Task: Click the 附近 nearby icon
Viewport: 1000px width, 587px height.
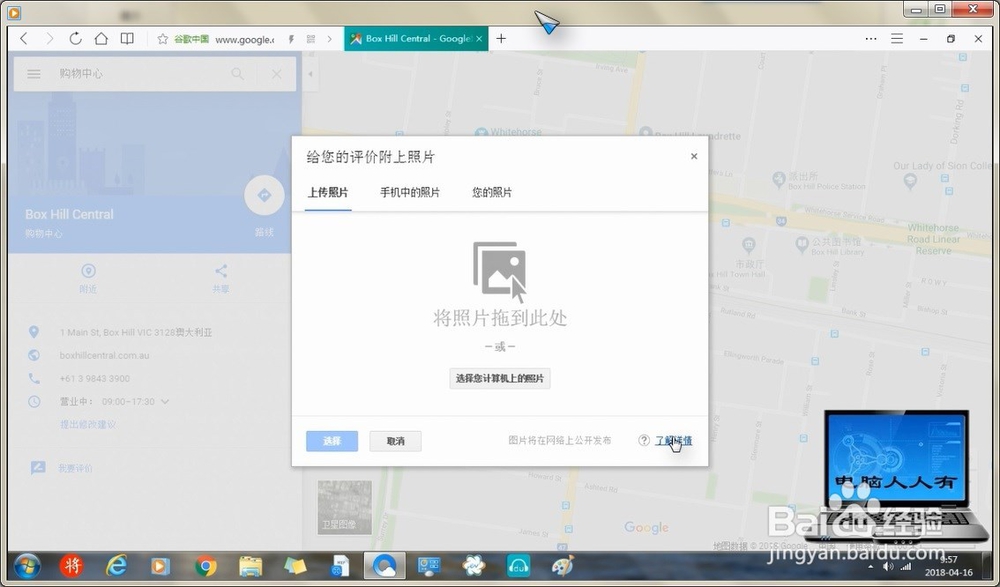Action: (88, 271)
